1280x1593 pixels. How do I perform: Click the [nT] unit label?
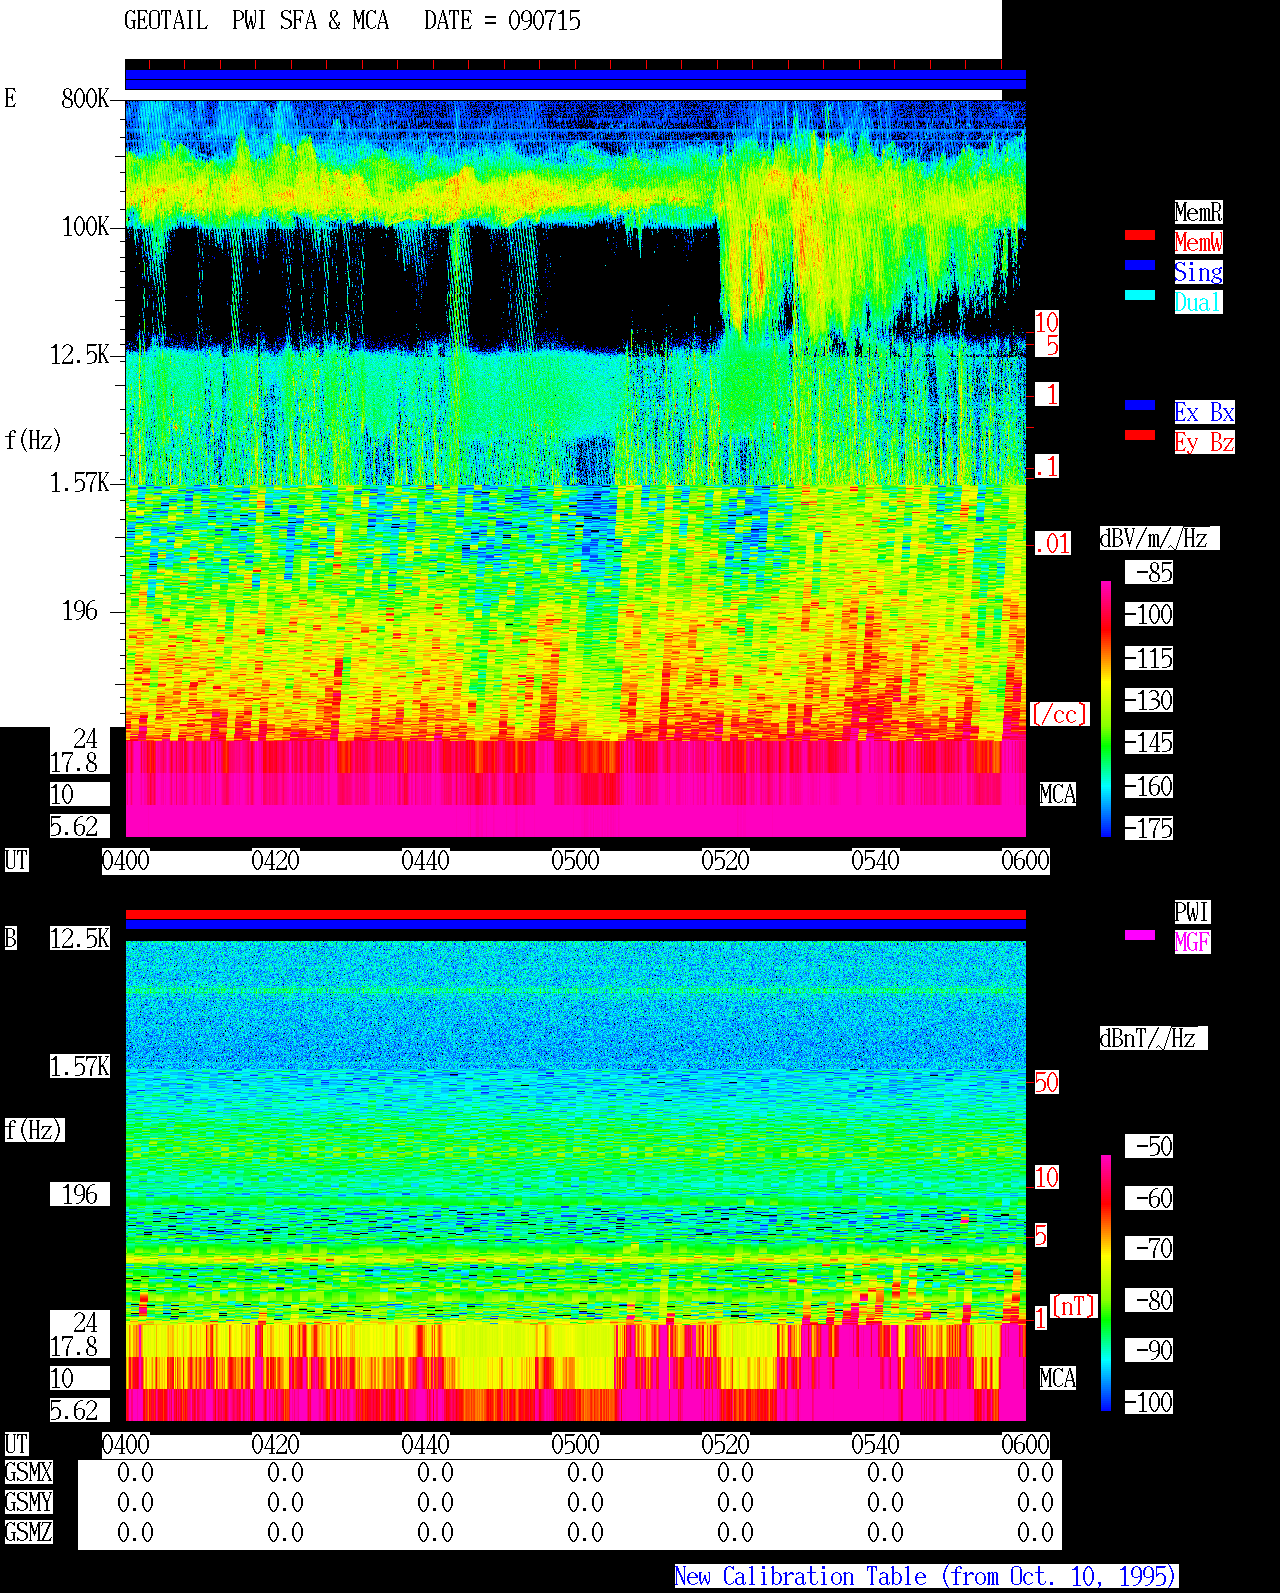1074,1306
